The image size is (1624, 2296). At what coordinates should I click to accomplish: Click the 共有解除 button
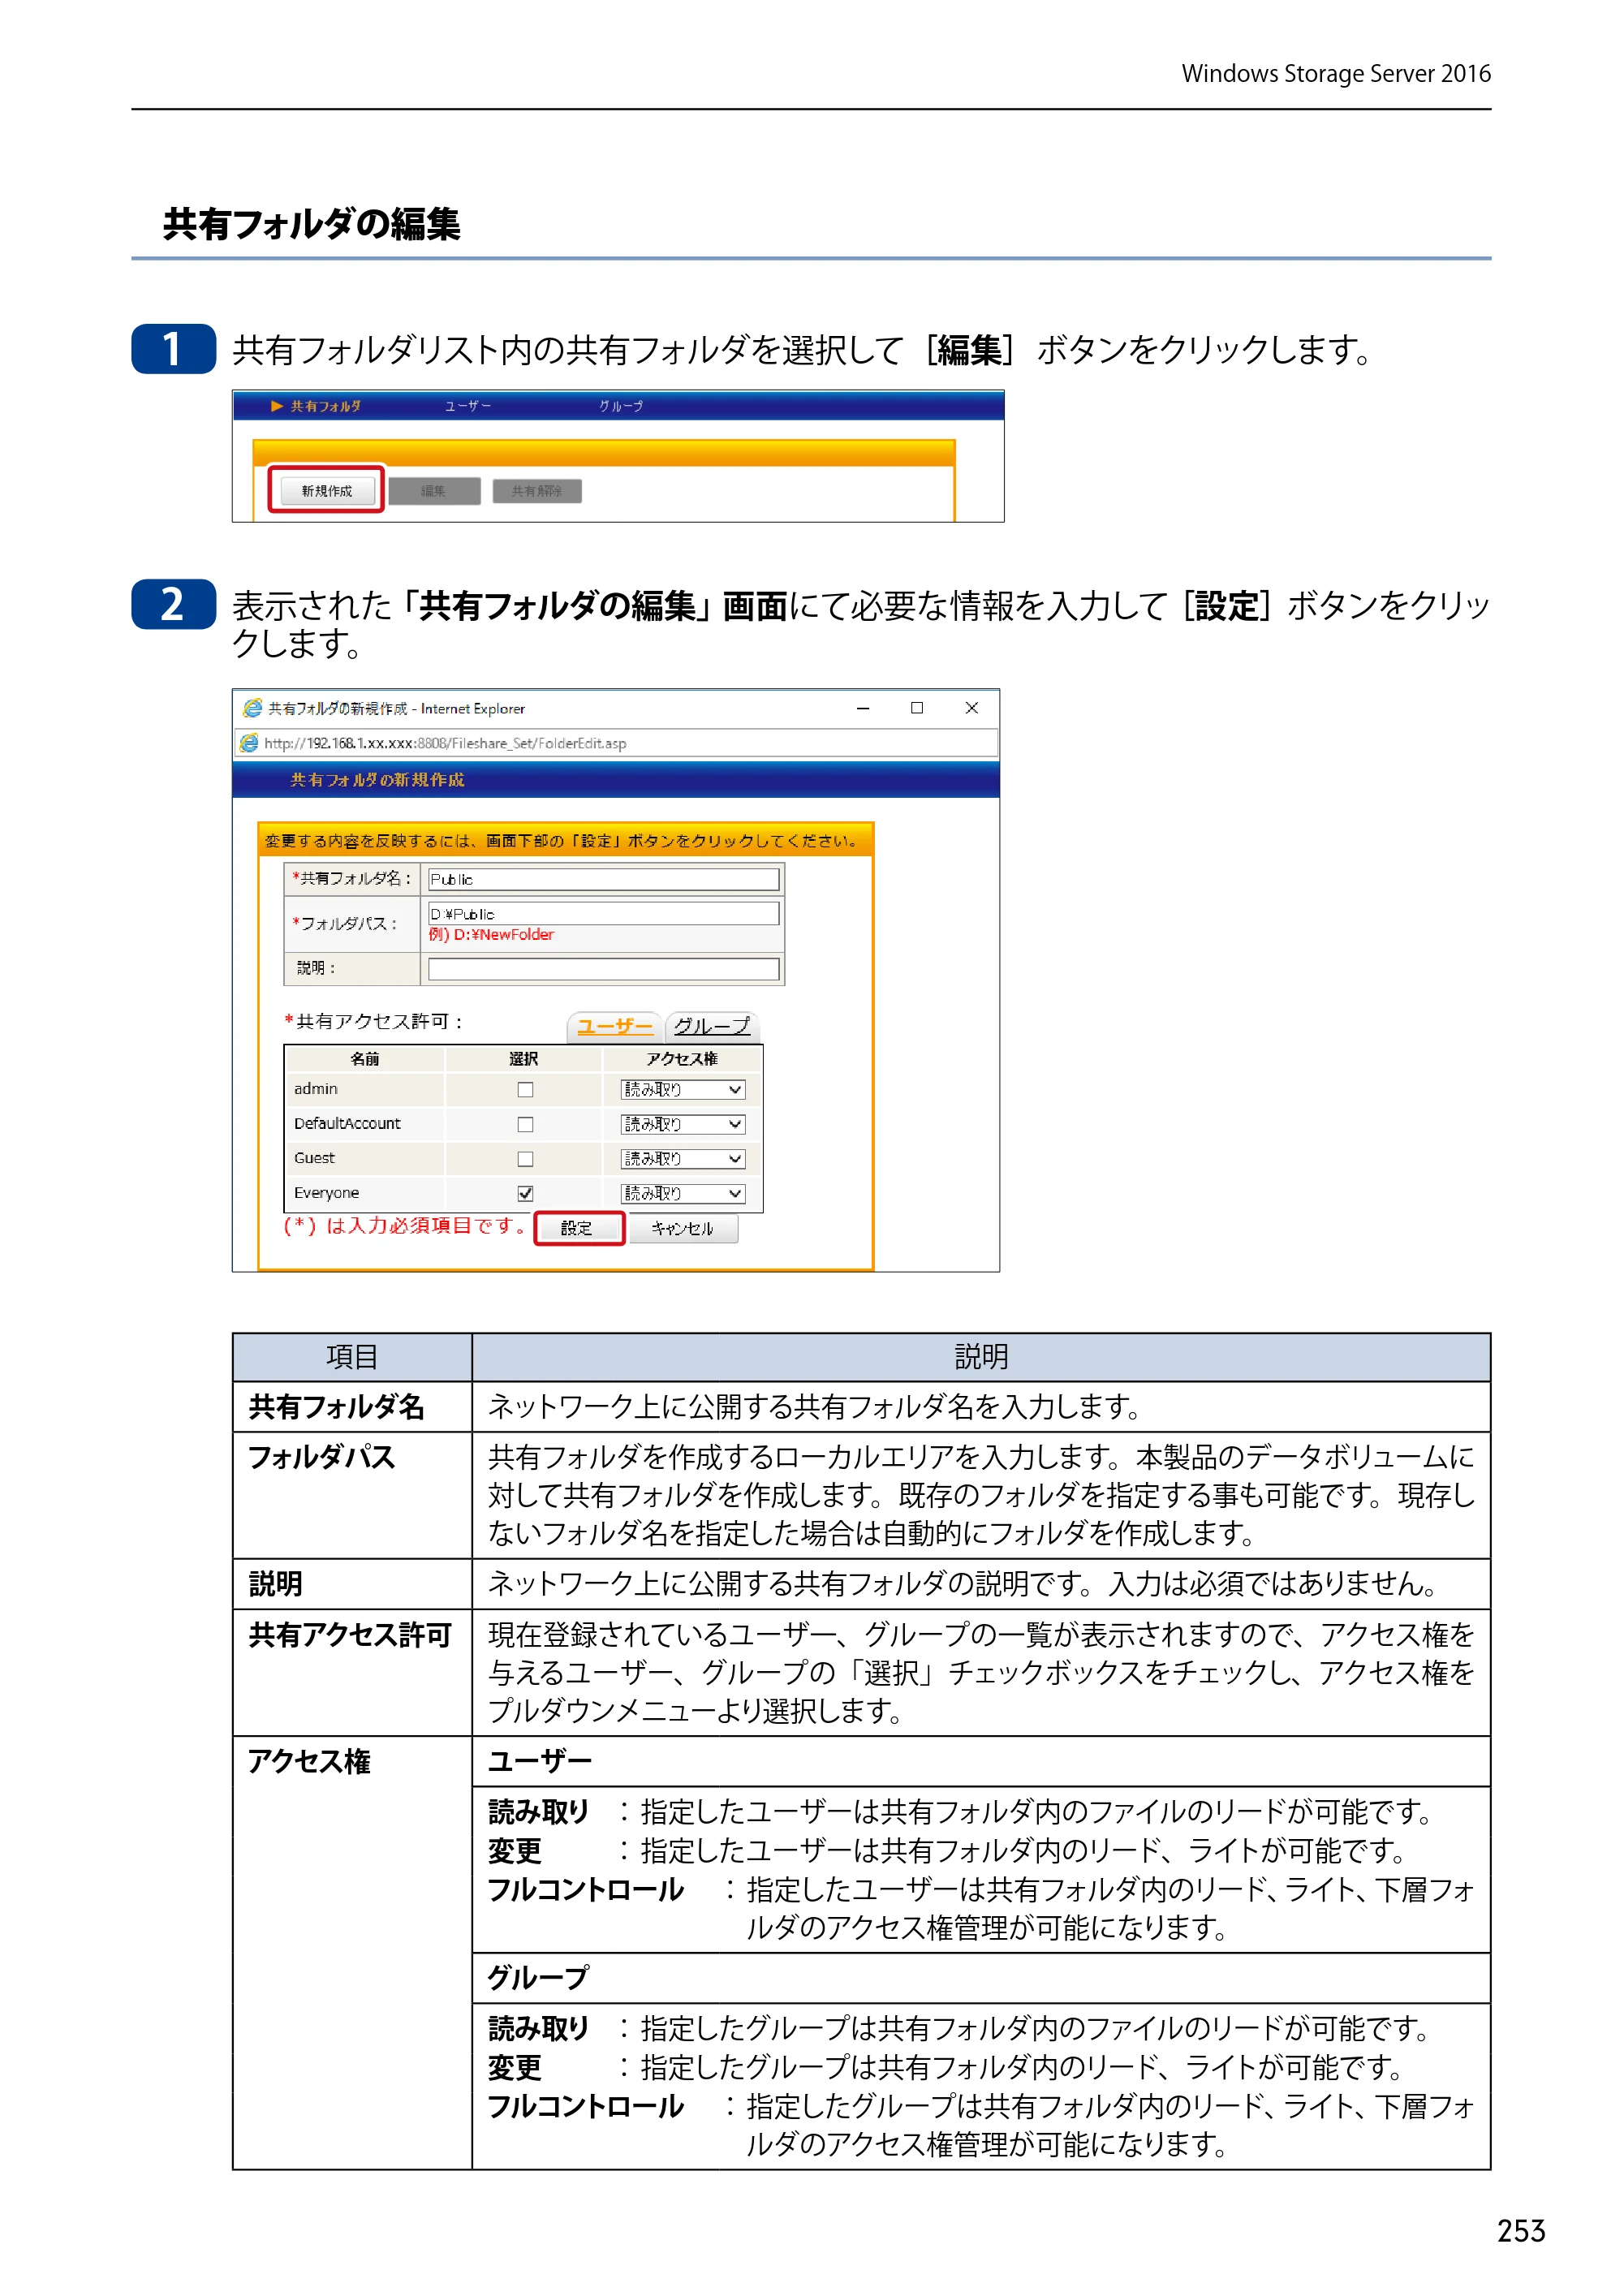537,491
